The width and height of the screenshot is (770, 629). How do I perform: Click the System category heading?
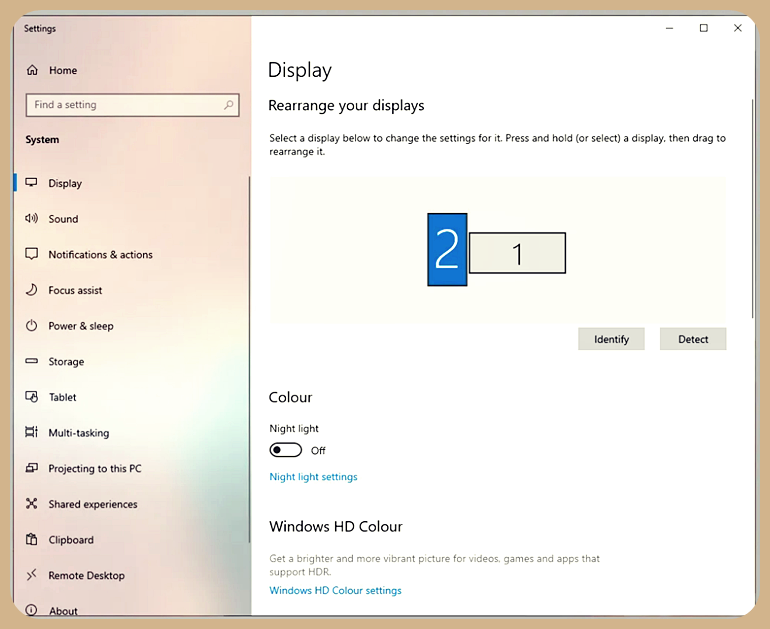click(x=42, y=139)
